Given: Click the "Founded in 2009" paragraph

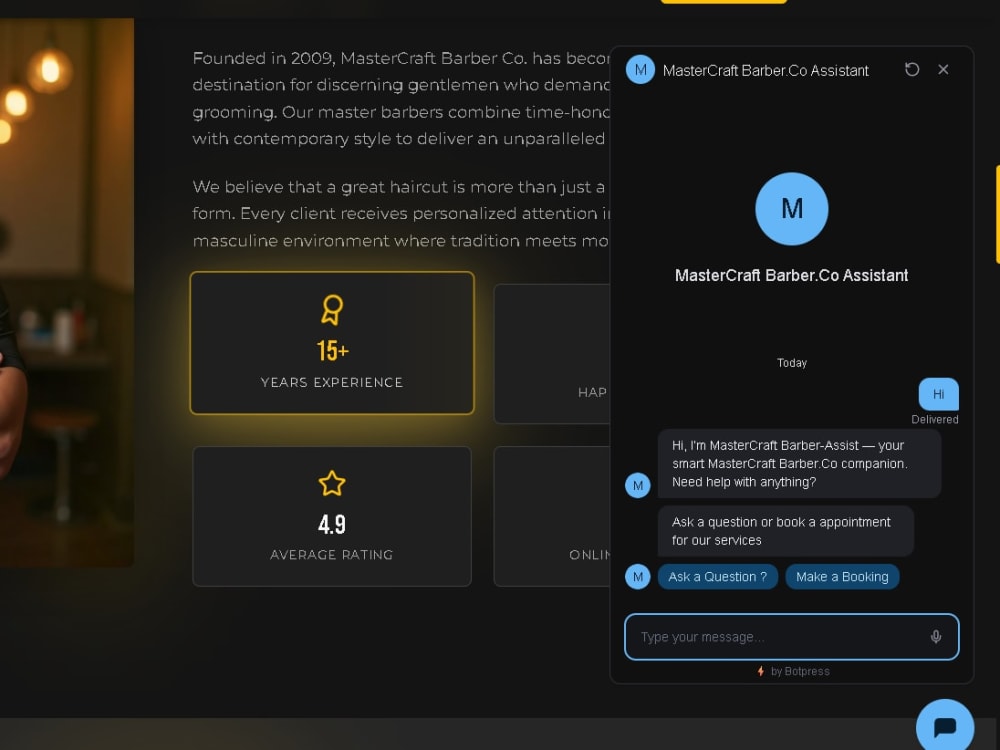Looking at the screenshot, I should 401,98.
